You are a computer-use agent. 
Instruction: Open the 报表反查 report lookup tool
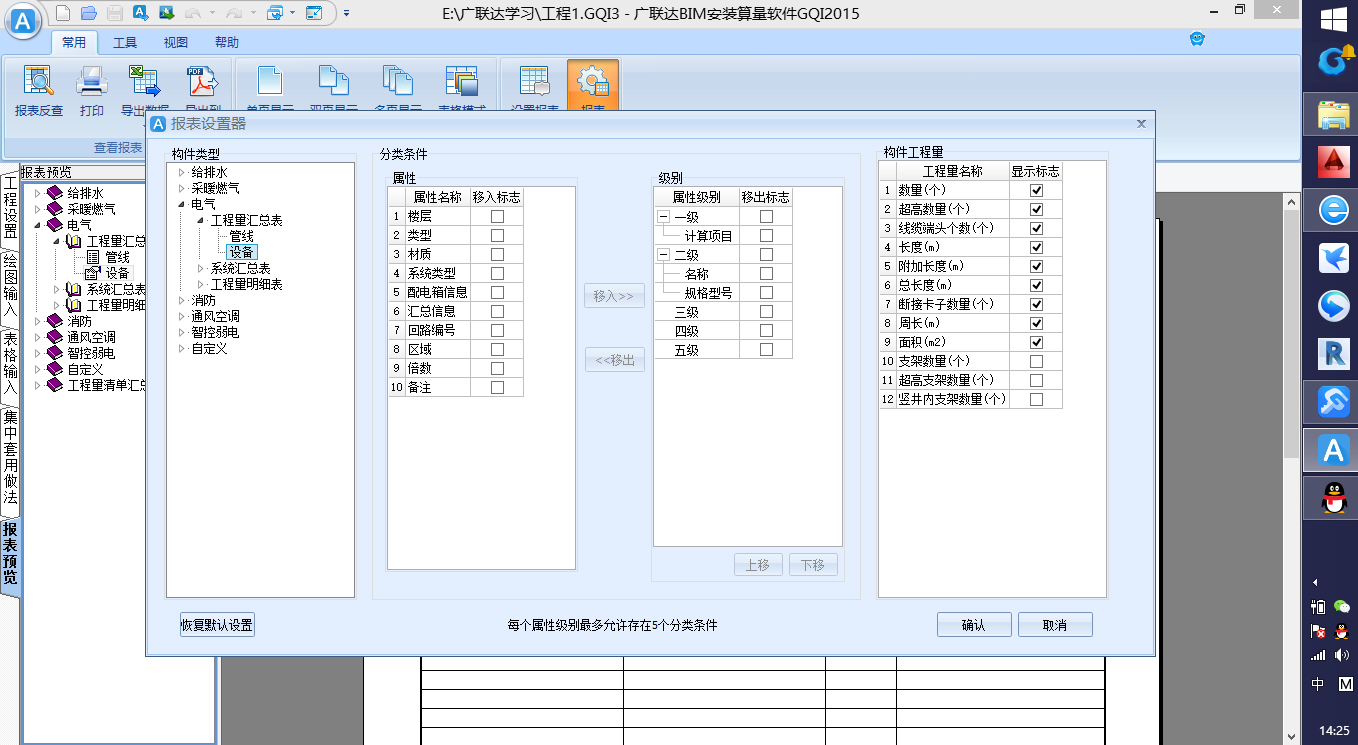[x=38, y=90]
